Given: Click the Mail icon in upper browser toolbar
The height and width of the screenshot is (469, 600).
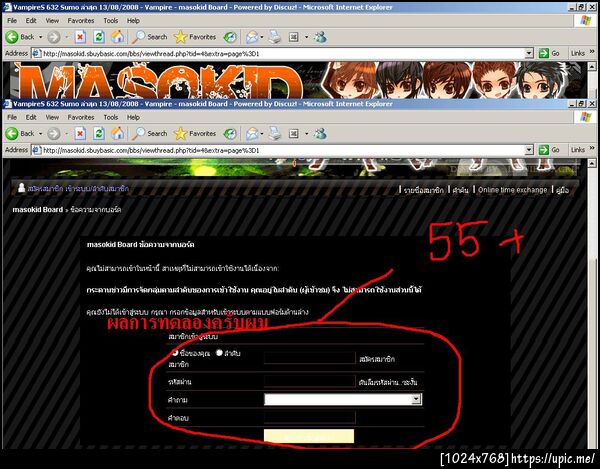Looking at the screenshot, I should click(x=252, y=37).
